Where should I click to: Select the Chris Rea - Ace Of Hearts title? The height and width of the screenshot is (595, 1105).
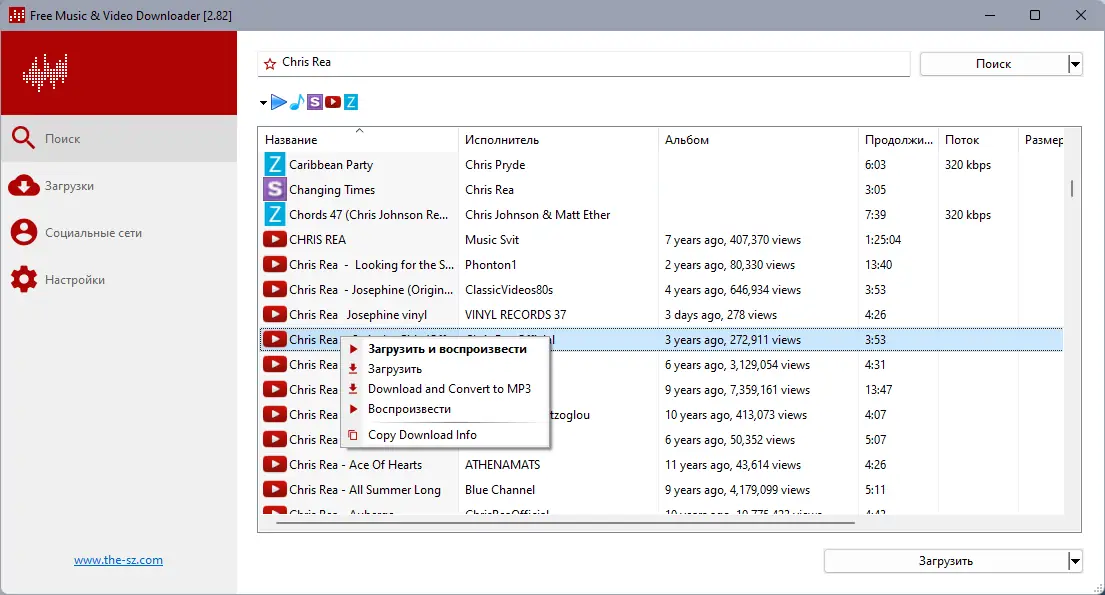point(355,465)
